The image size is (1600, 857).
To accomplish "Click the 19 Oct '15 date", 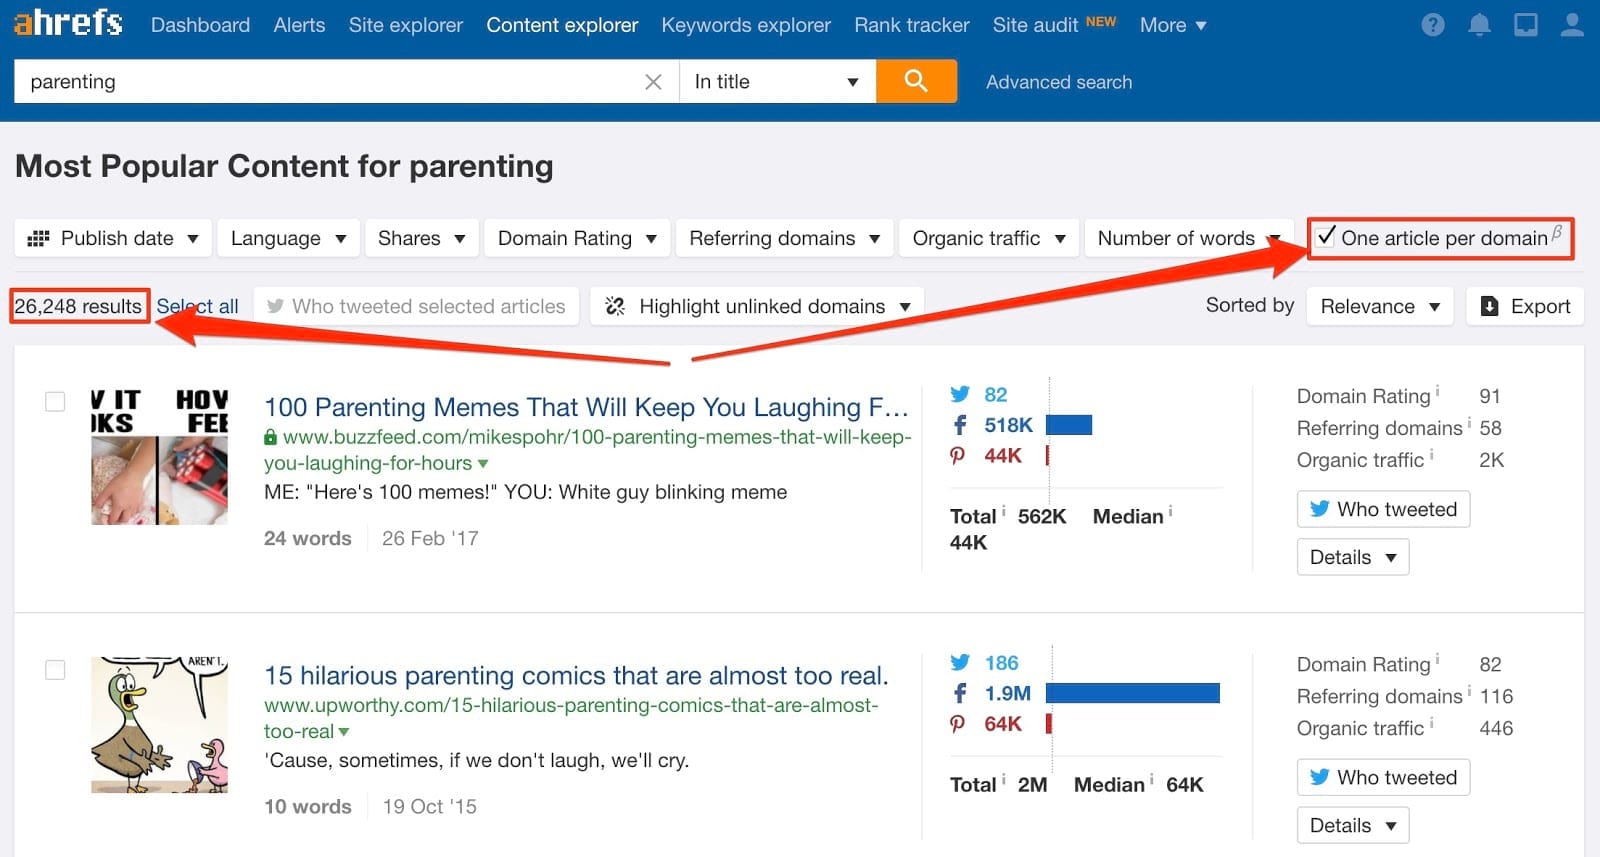I will pyautogui.click(x=430, y=806).
